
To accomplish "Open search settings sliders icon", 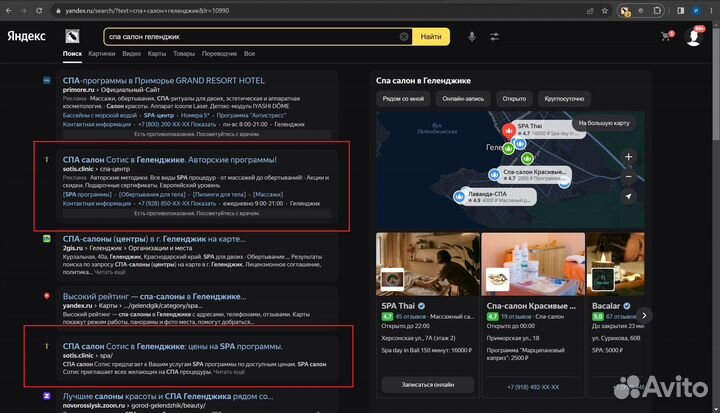I will pos(495,36).
